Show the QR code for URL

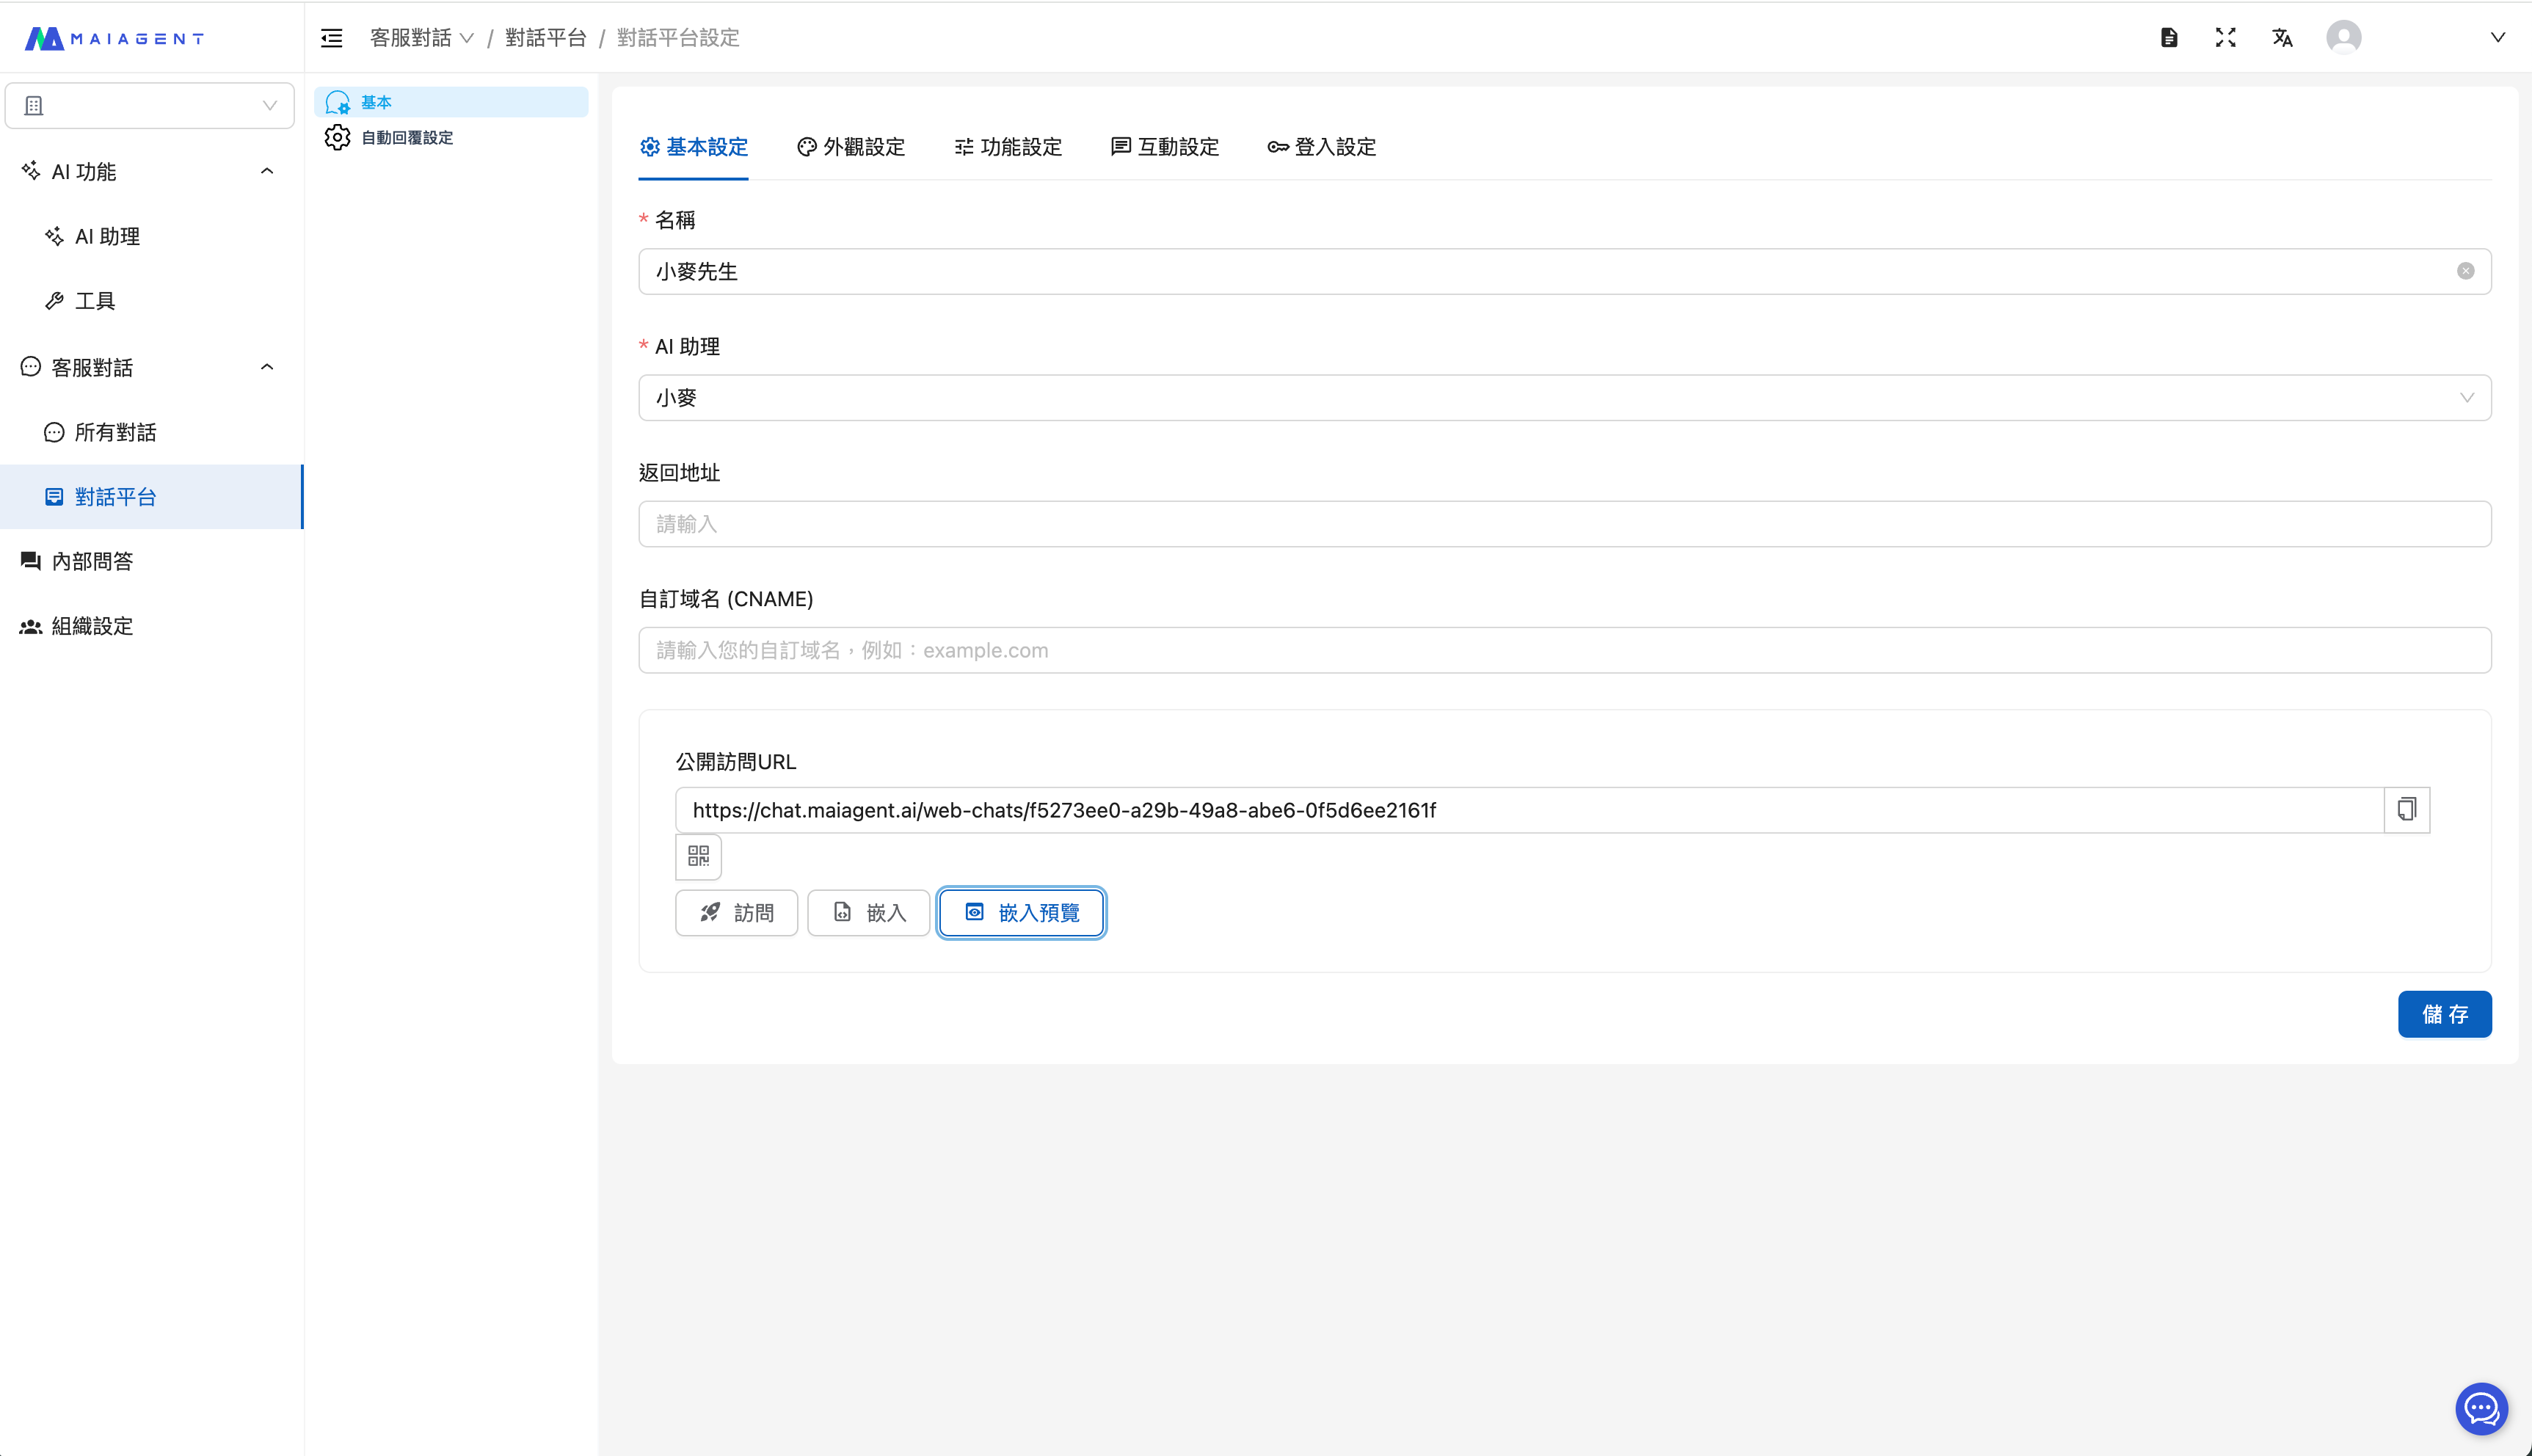pyautogui.click(x=698, y=856)
